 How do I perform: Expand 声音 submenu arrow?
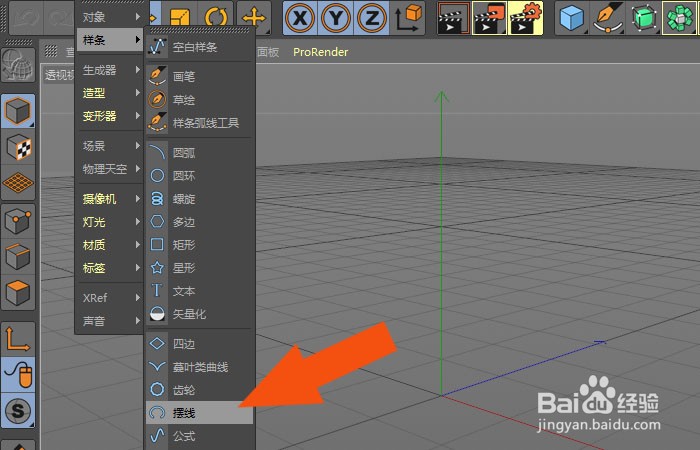[x=138, y=321]
